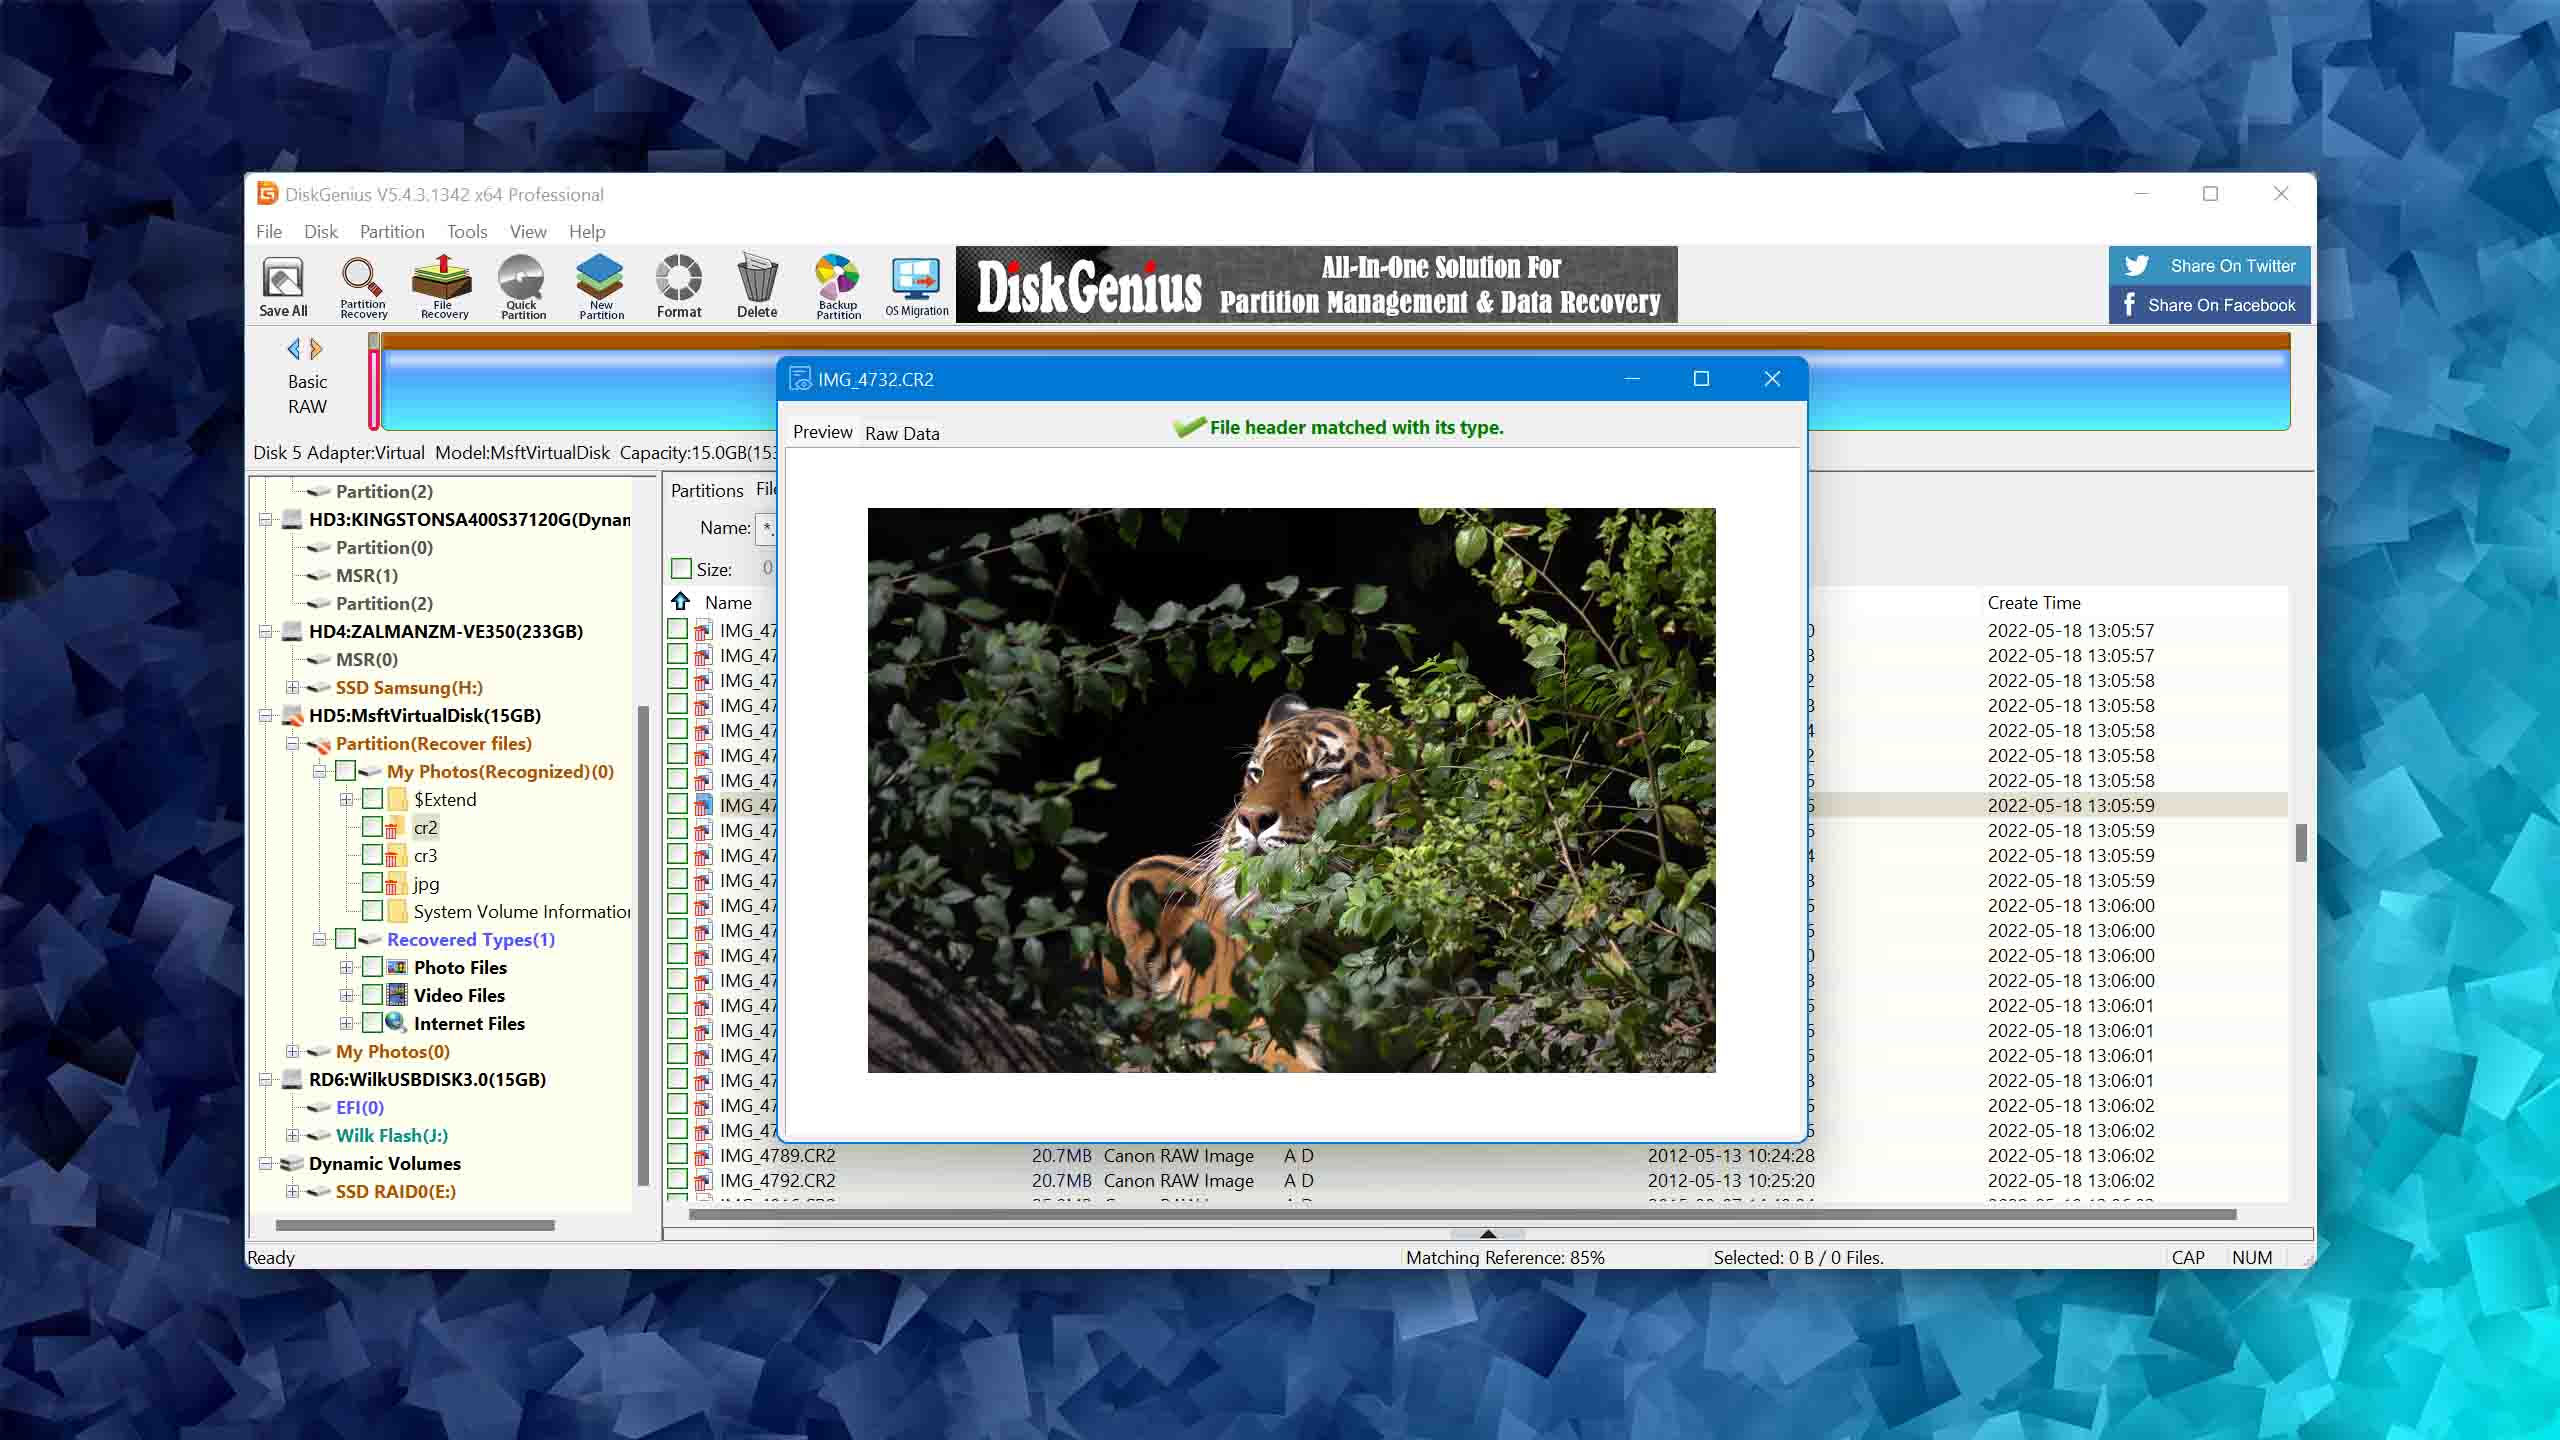Click the file list vertical scrollbar thumb
Screen dimensions: 2560x1440
tap(2301, 842)
